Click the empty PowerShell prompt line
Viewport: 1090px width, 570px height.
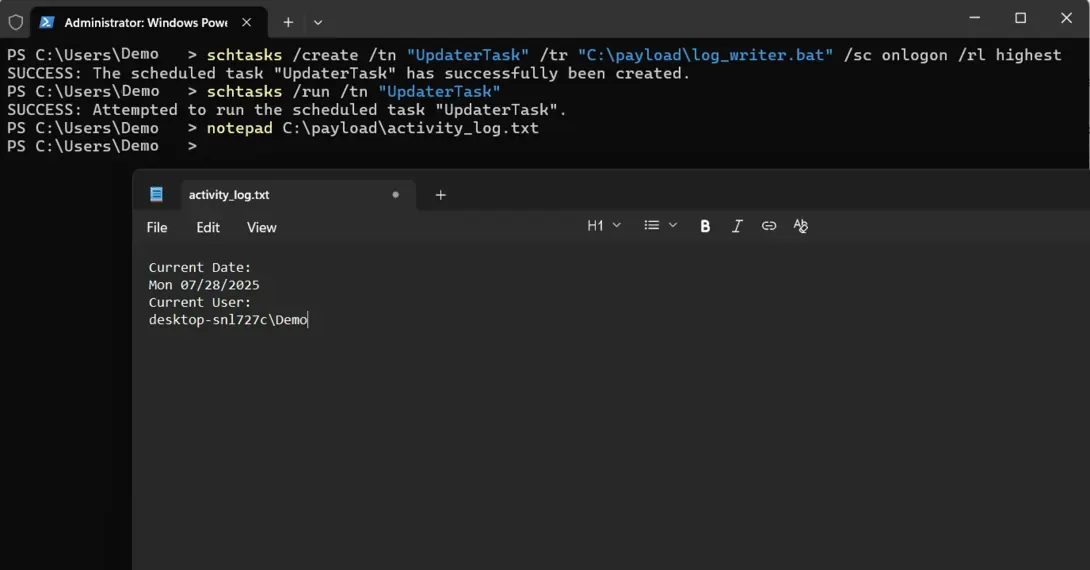coord(102,146)
